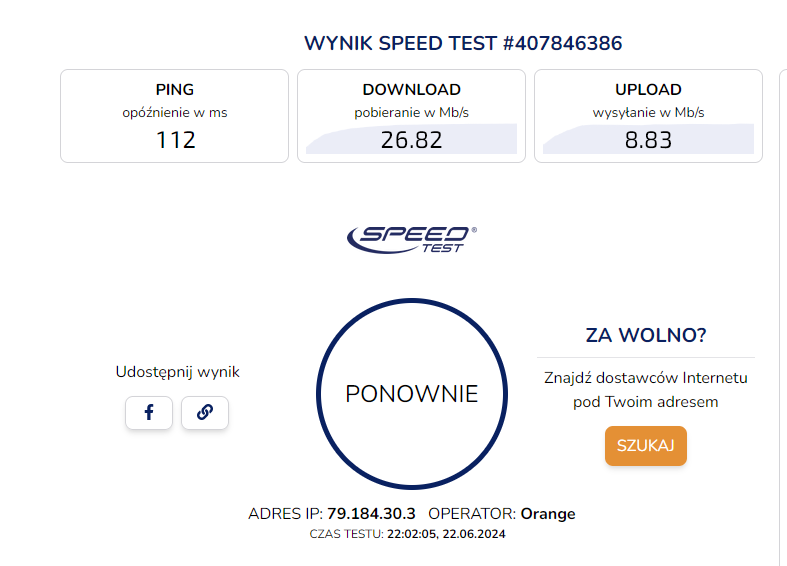Click the DOWNLOAD card heading
The image size is (787, 566).
click(x=411, y=90)
